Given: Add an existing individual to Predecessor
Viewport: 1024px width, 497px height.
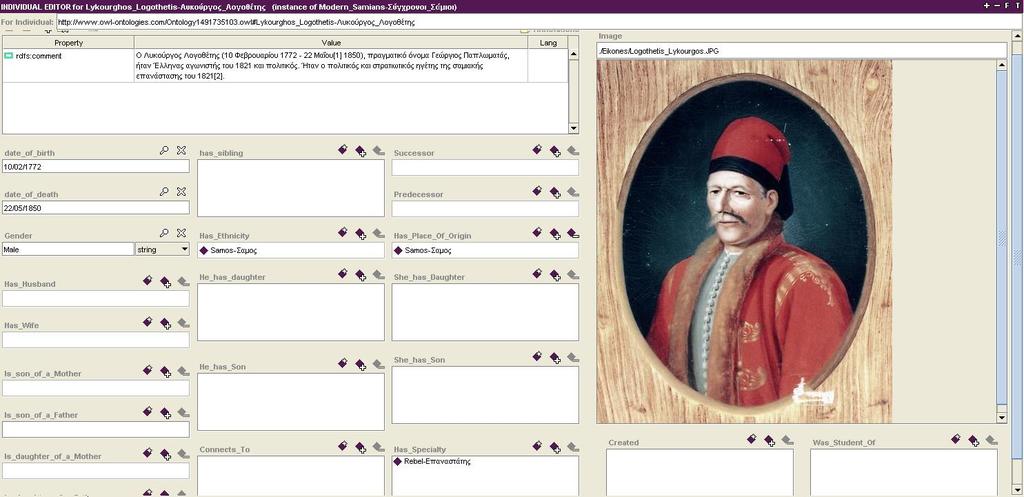Looking at the screenshot, I should 554,192.
